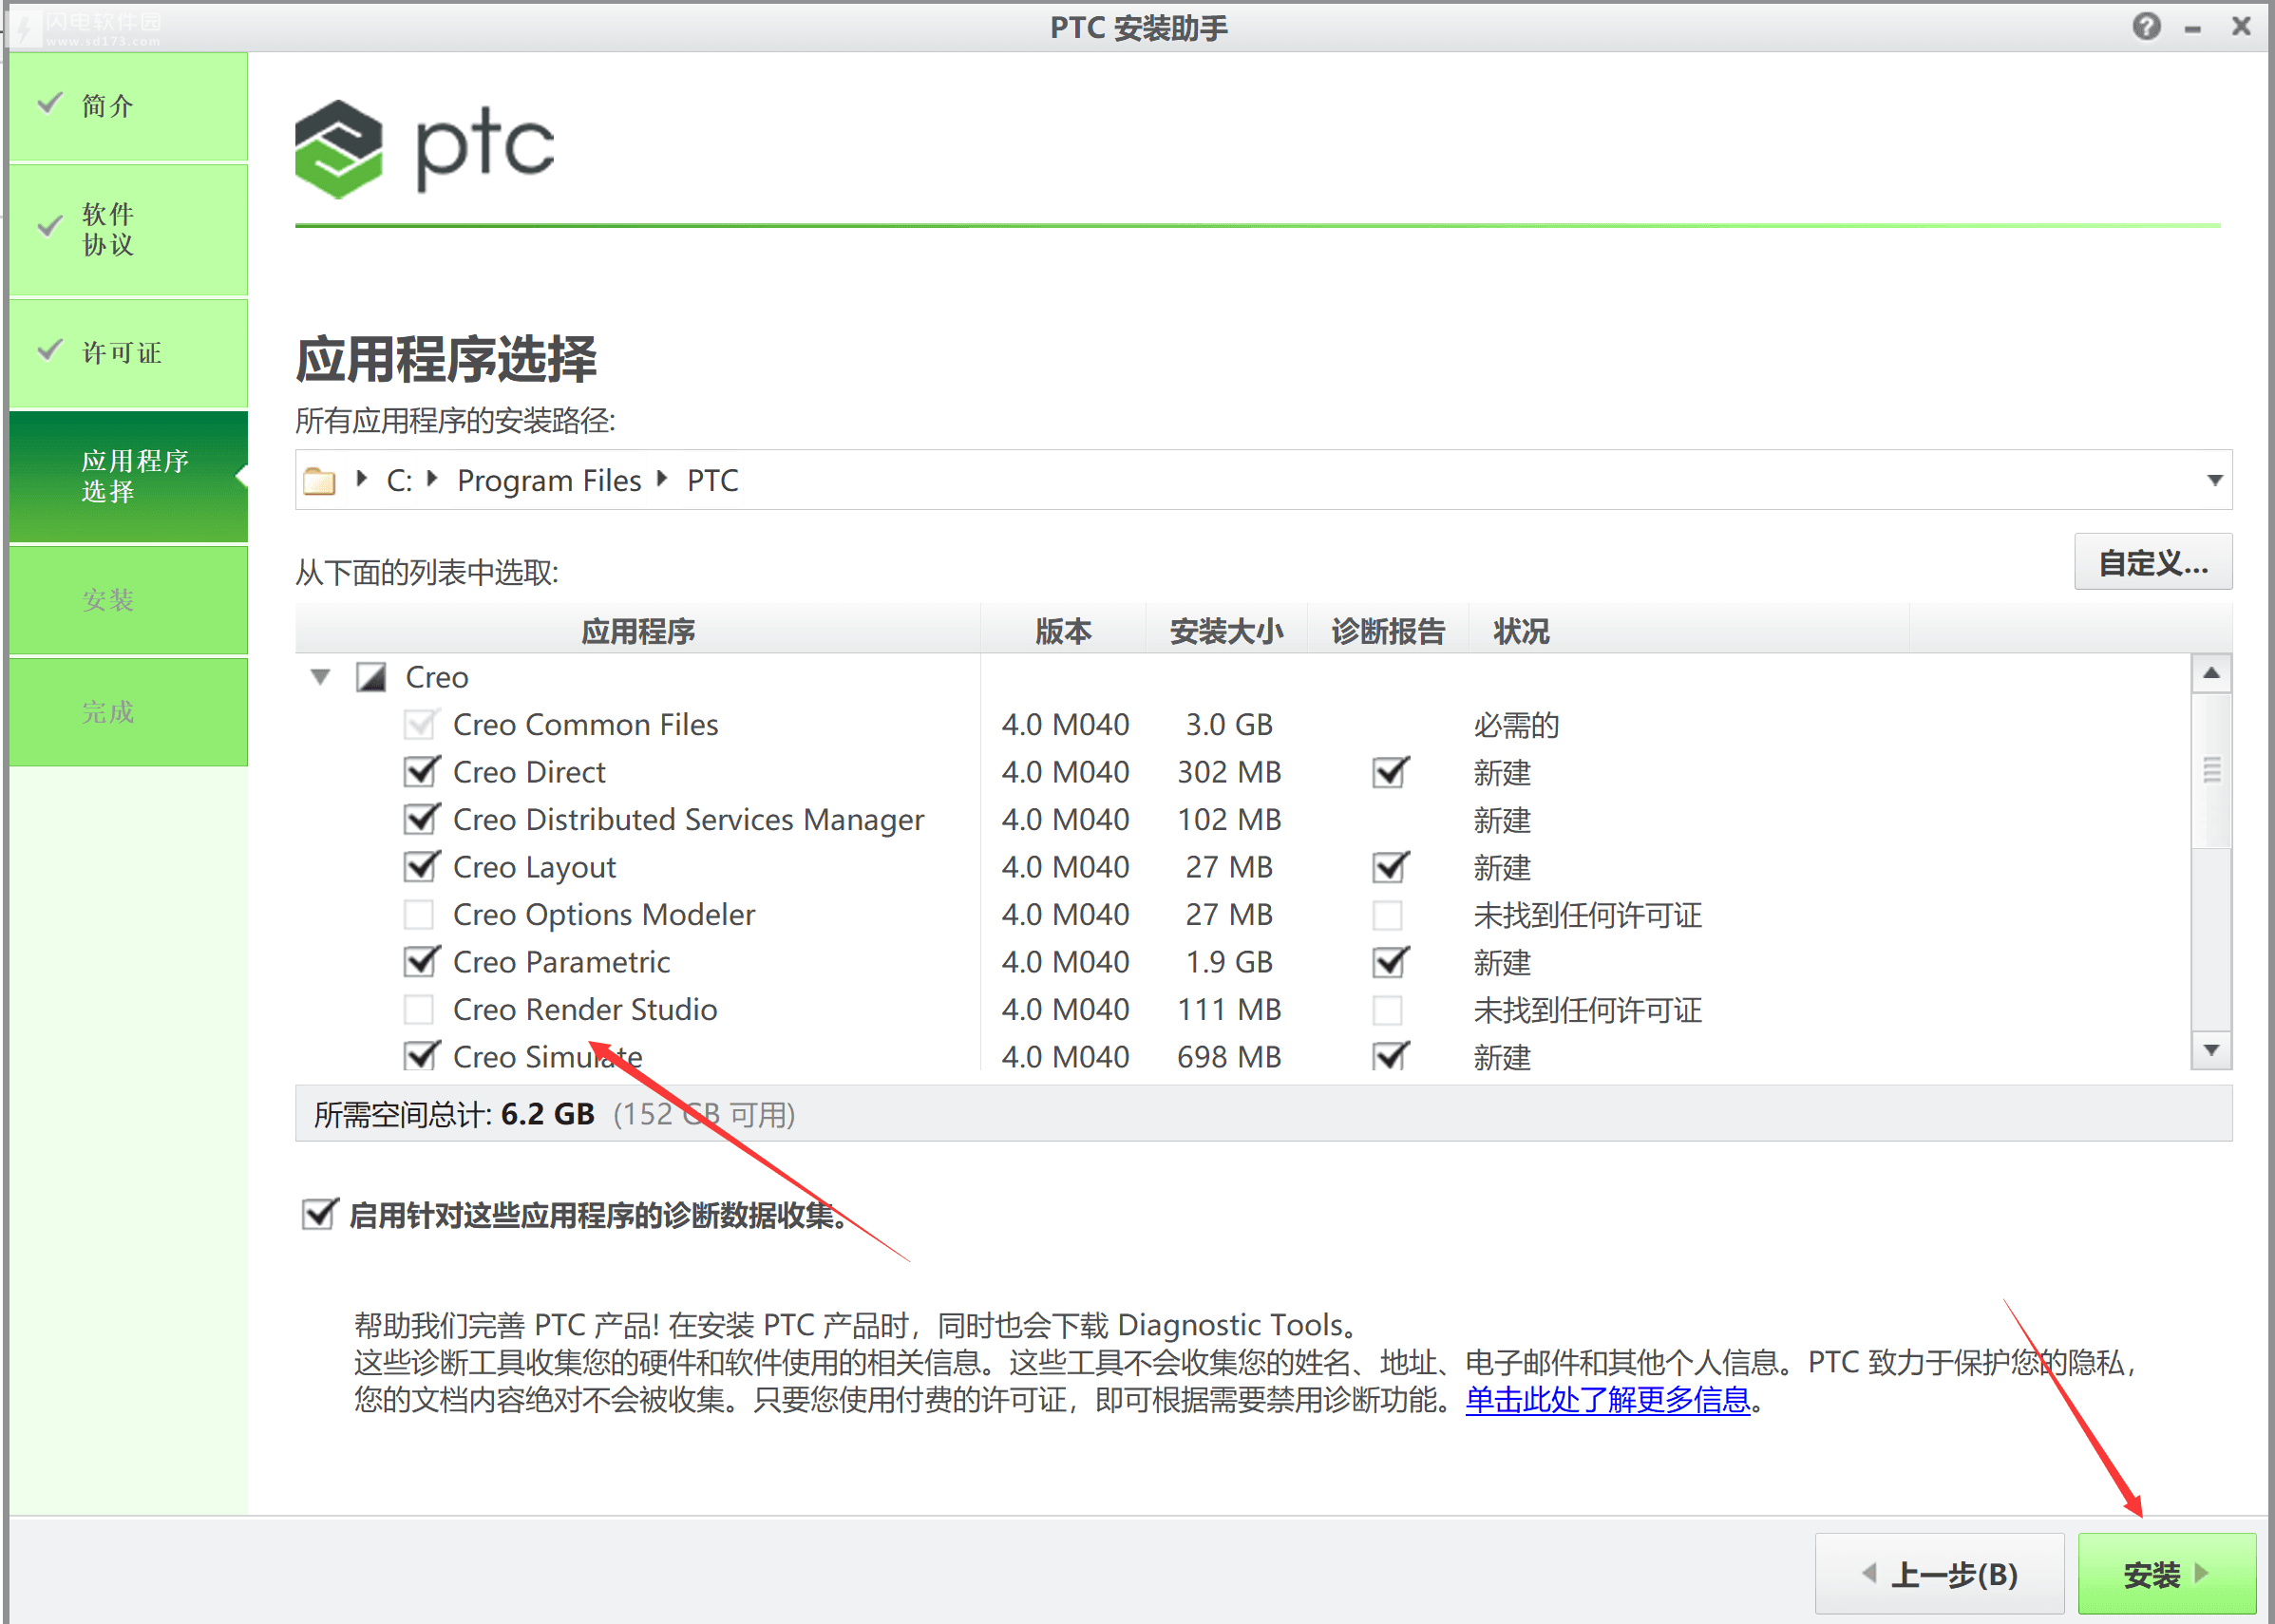Screen dimensions: 2275x1624
Task: Click the 必需的 status text
Action: 1516,725
